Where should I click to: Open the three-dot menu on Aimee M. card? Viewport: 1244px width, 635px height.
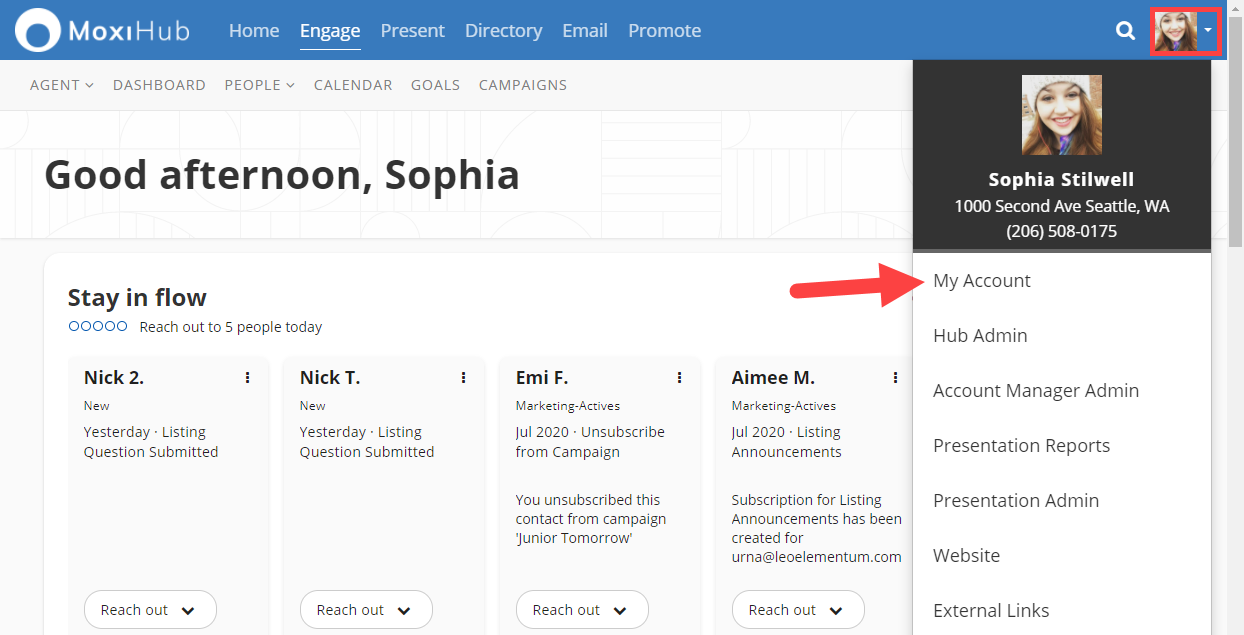coord(895,378)
